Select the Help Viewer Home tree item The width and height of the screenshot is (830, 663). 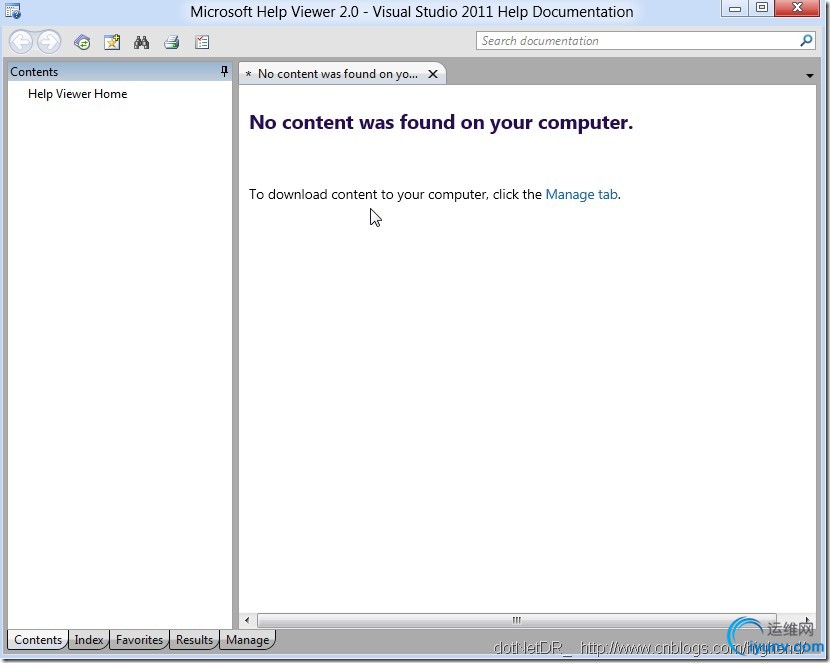(x=77, y=94)
